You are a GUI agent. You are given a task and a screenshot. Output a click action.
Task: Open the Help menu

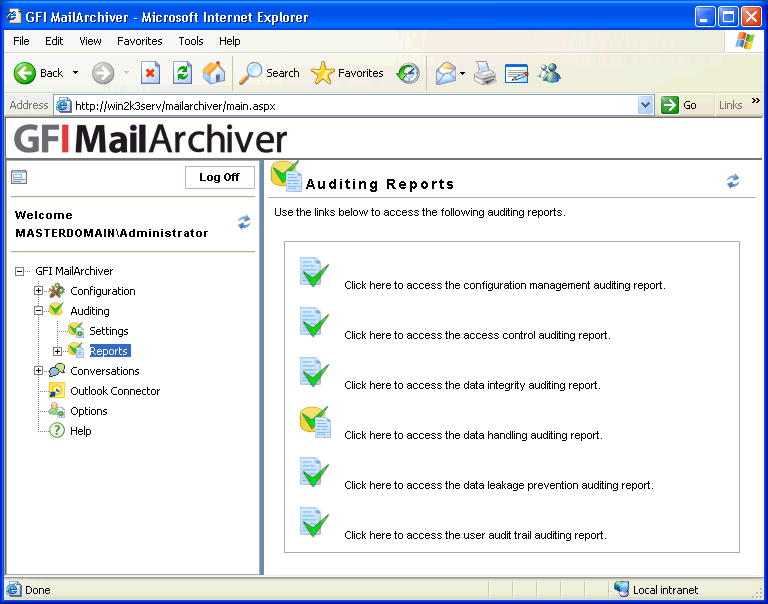(x=229, y=41)
